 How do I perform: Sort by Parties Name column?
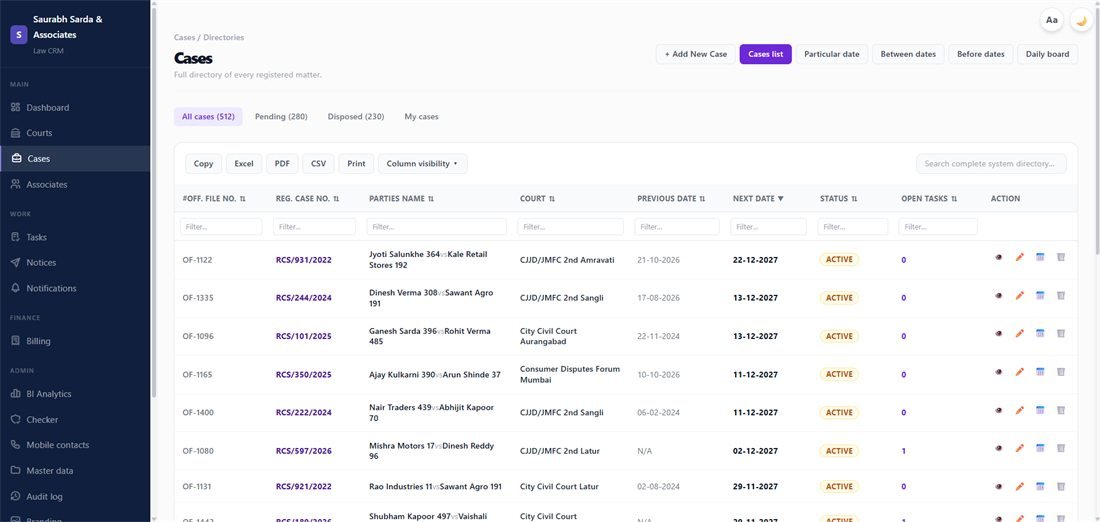click(x=401, y=199)
